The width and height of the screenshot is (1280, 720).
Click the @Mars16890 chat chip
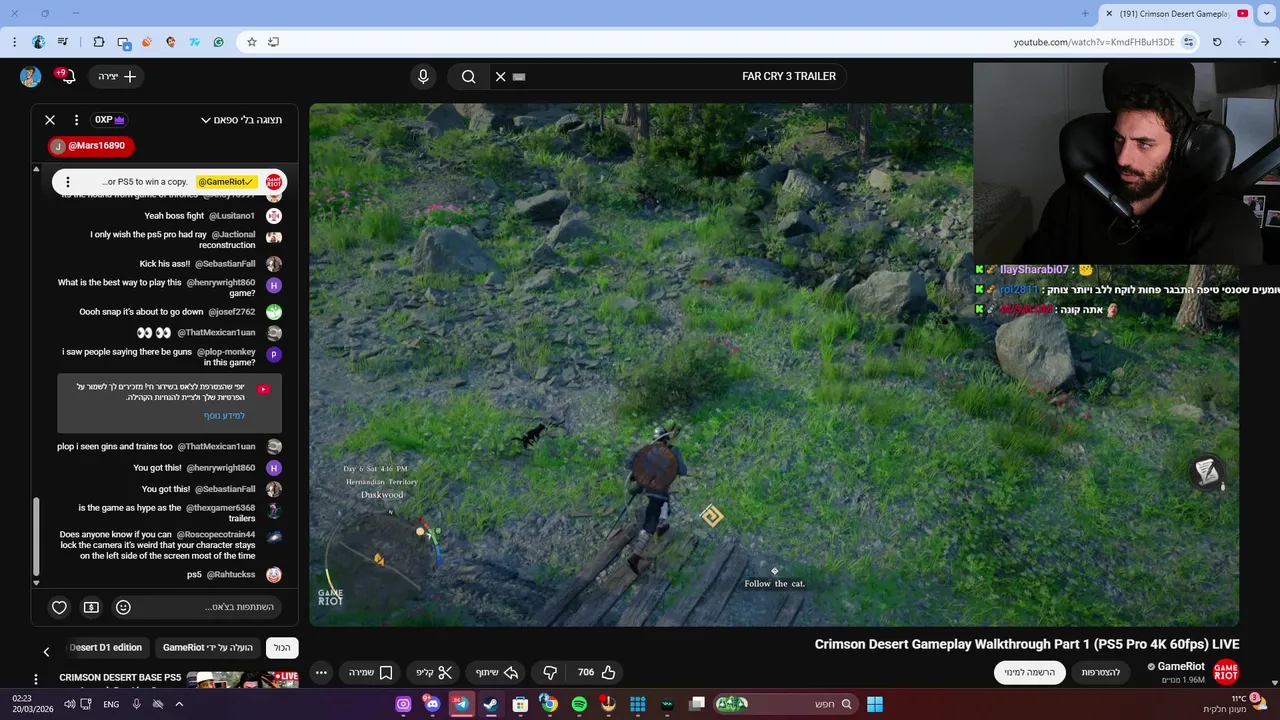[x=90, y=146]
